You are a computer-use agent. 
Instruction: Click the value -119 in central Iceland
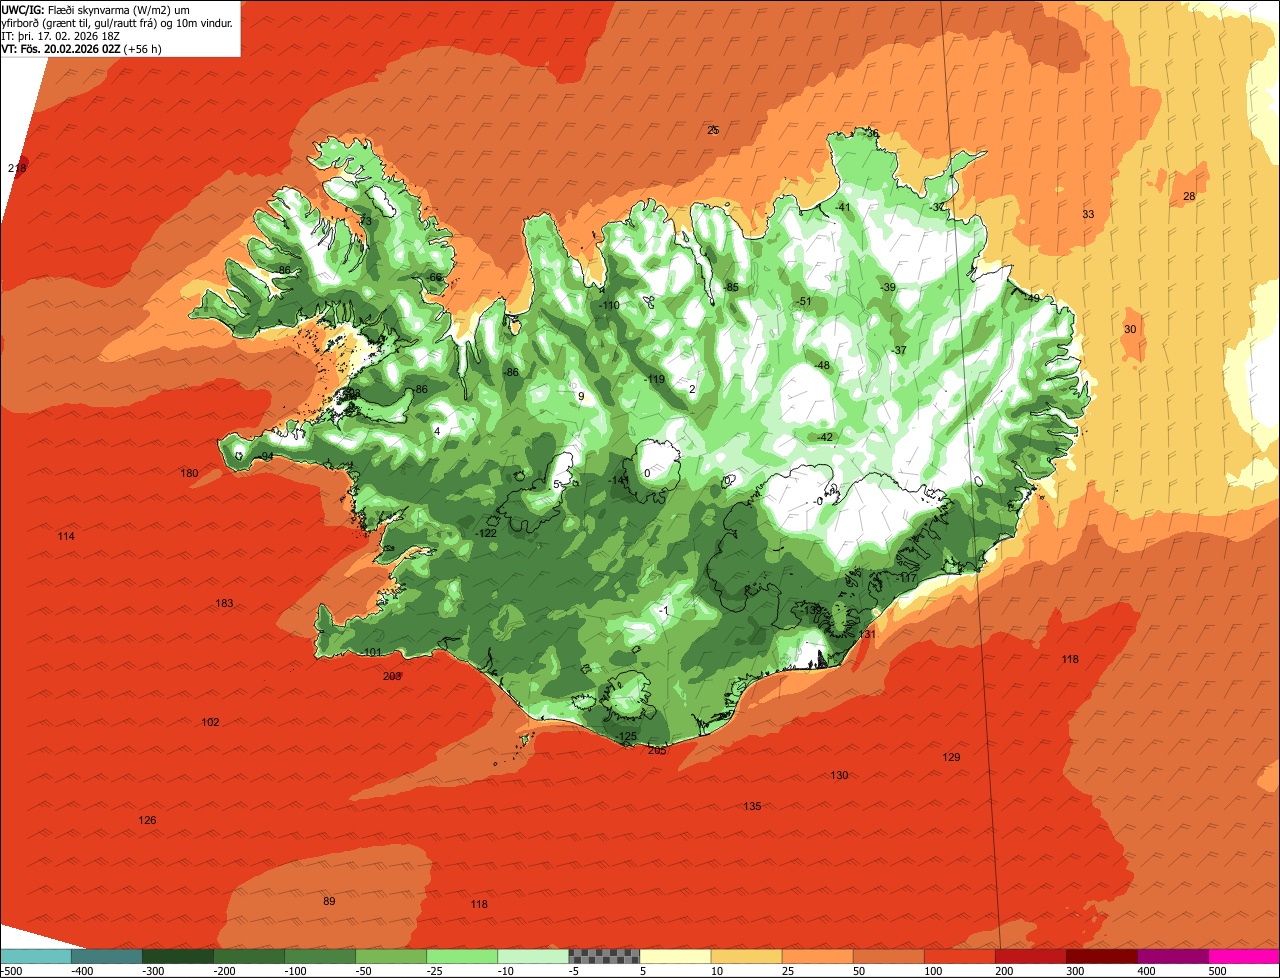point(655,379)
